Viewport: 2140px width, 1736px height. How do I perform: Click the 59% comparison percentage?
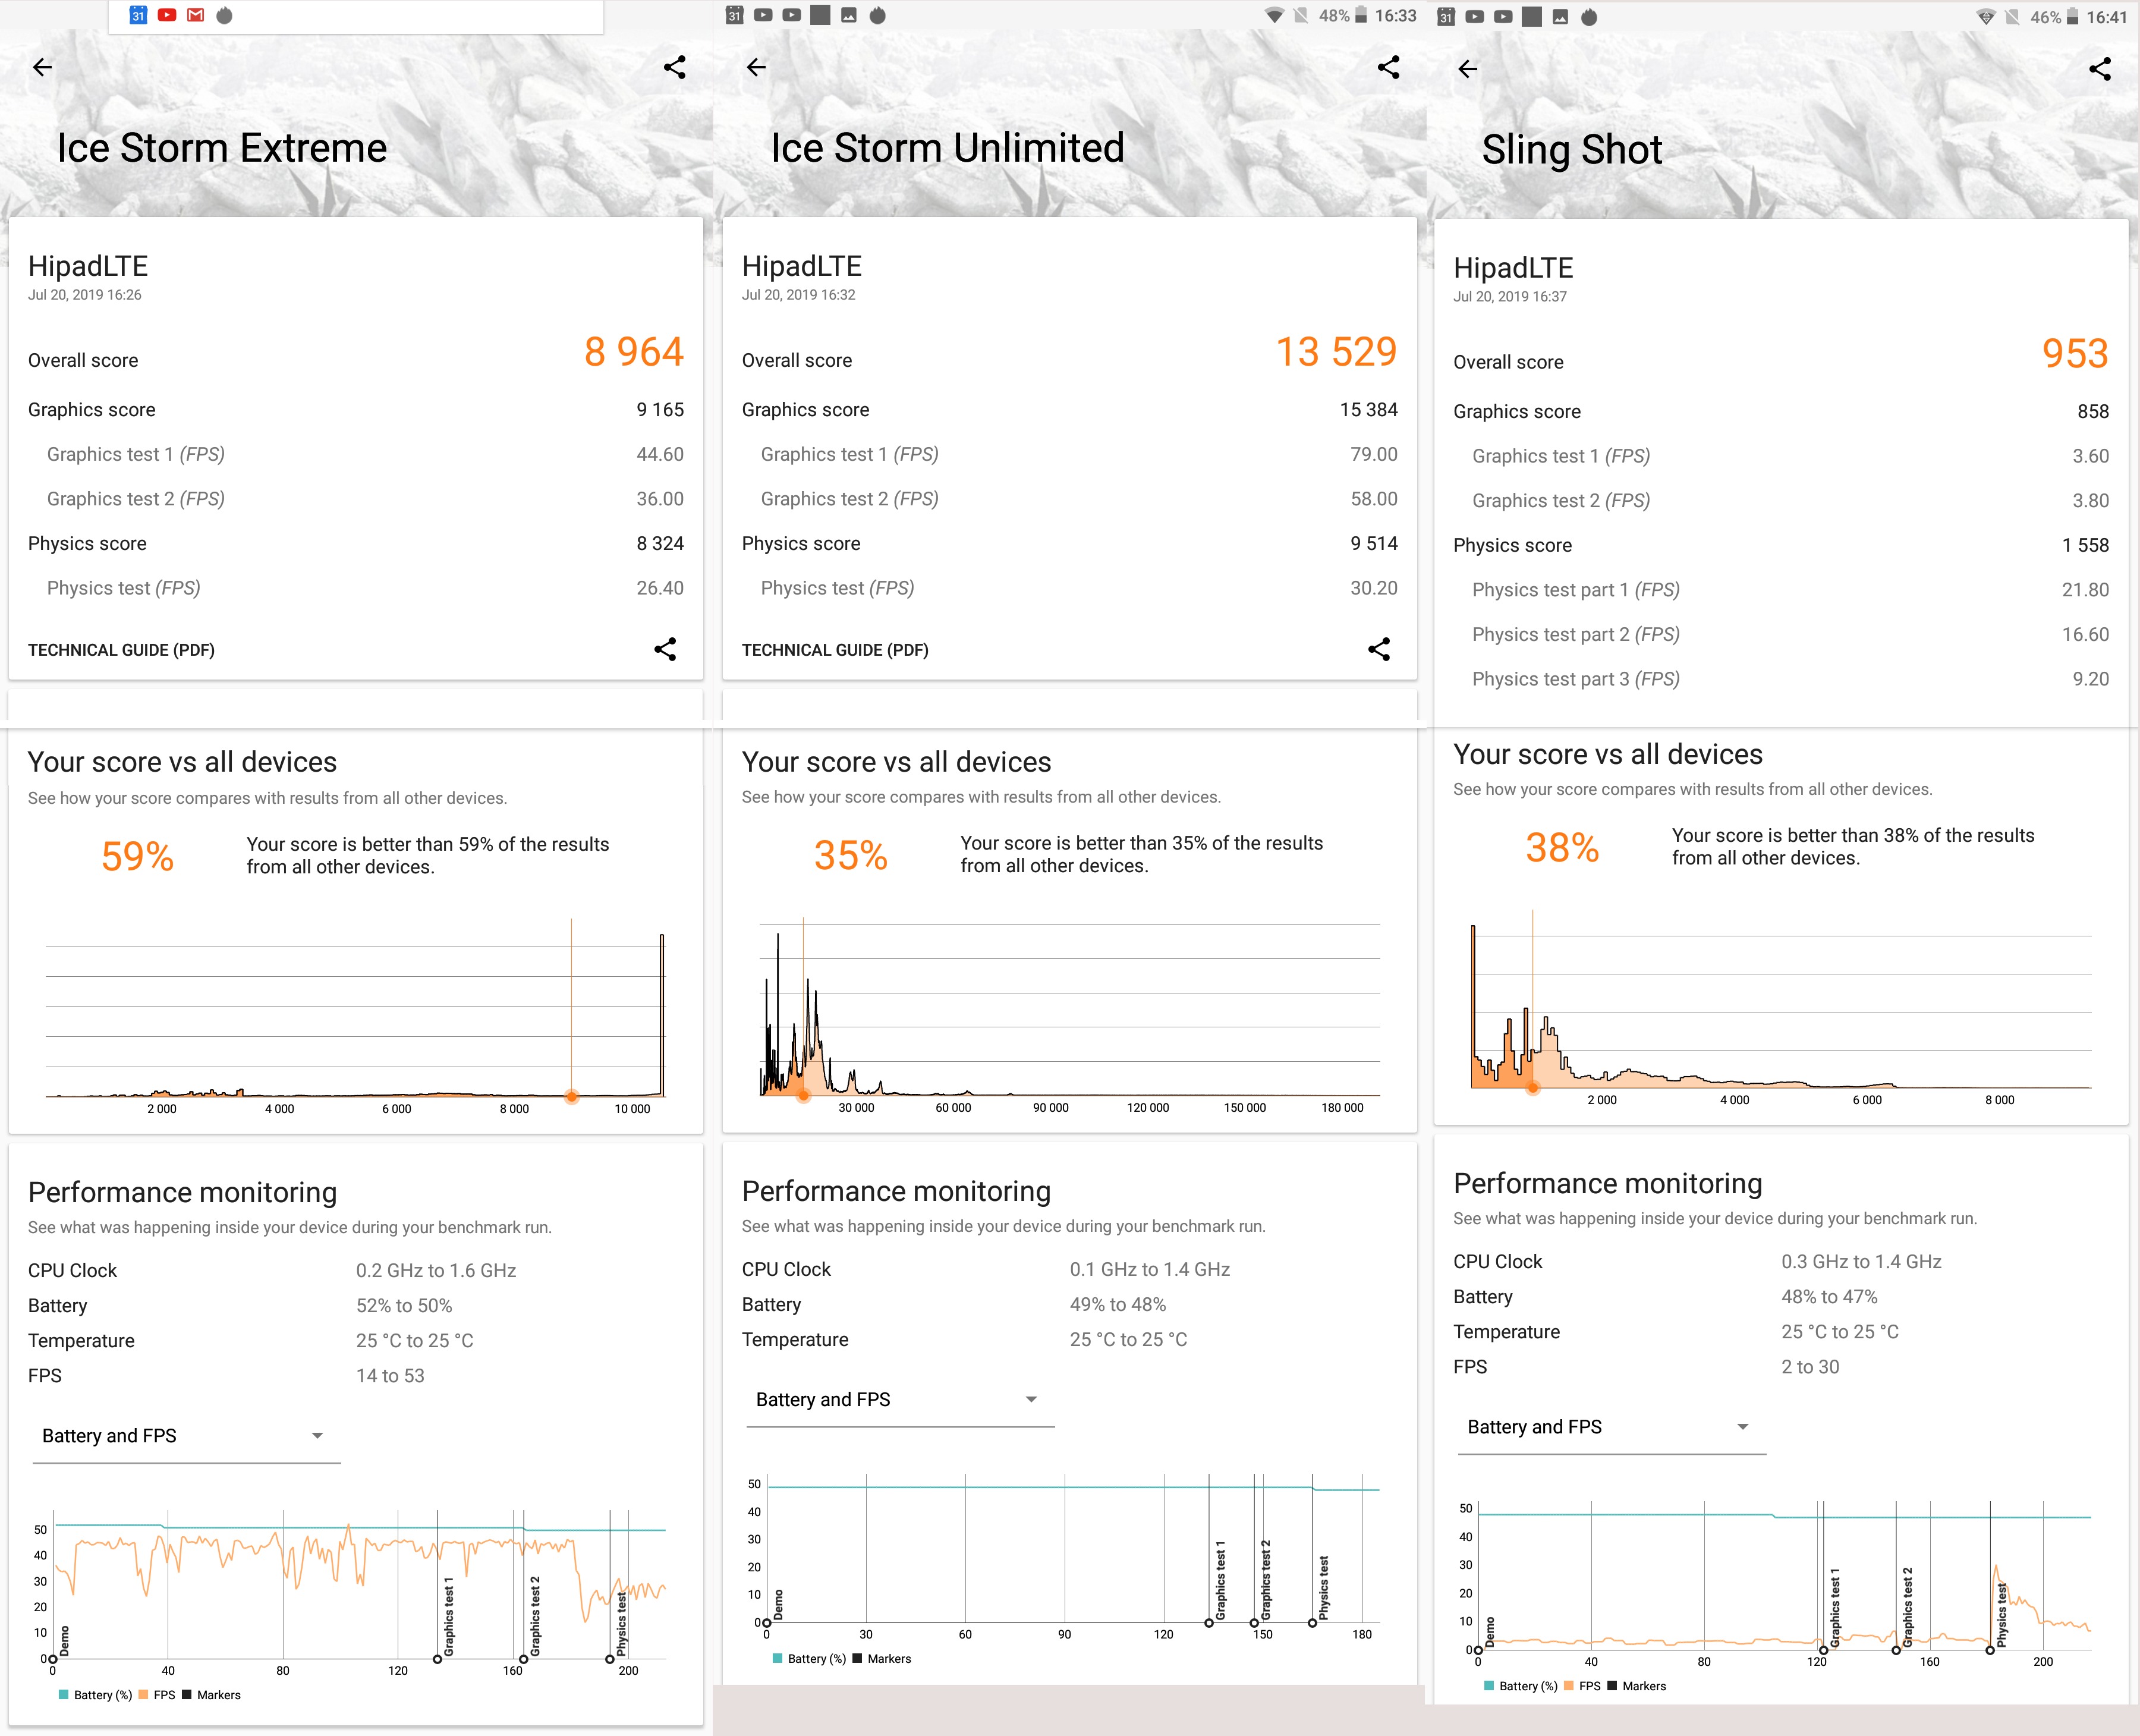coord(138,857)
